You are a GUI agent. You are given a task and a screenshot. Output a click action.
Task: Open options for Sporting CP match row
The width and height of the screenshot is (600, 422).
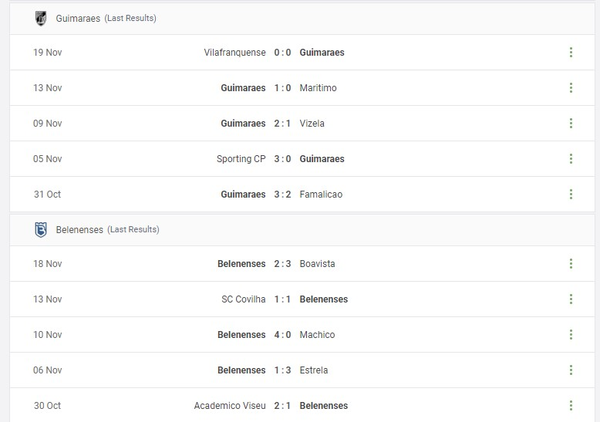coord(571,159)
